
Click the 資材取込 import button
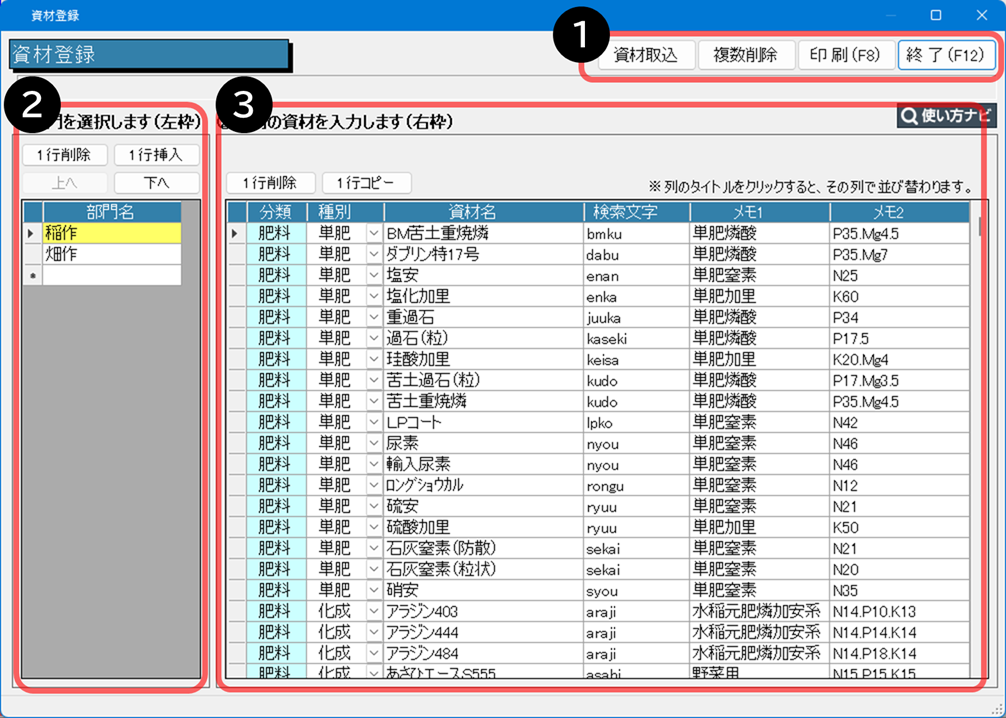[645, 55]
